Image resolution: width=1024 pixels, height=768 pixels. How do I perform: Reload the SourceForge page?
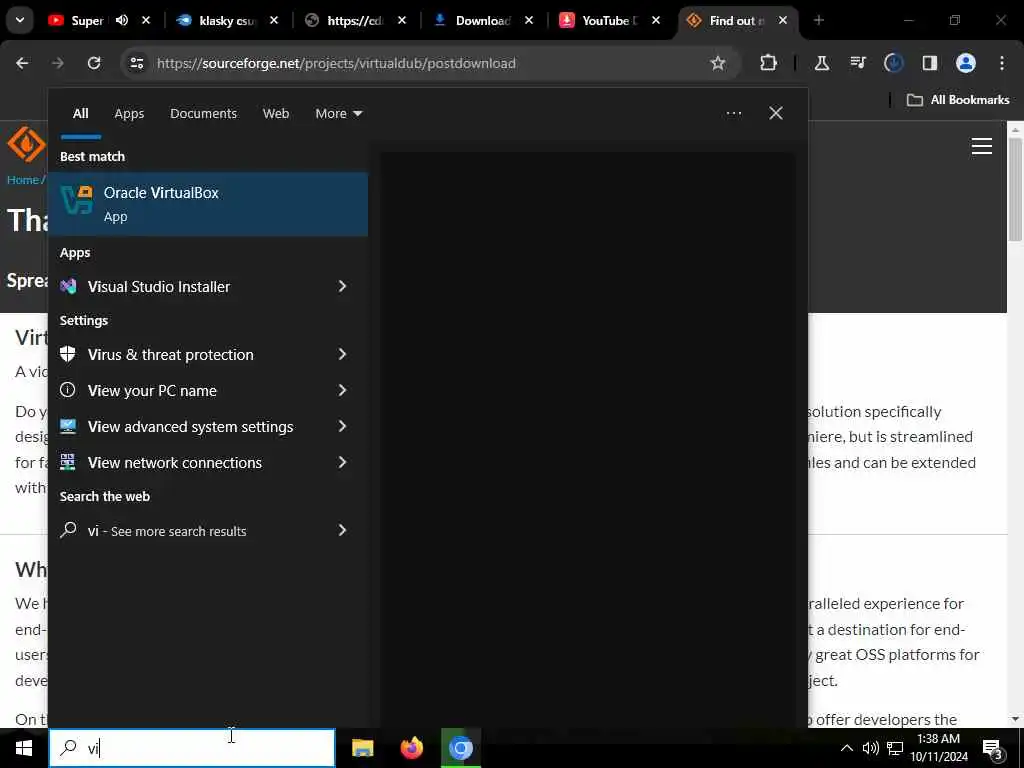(94, 63)
